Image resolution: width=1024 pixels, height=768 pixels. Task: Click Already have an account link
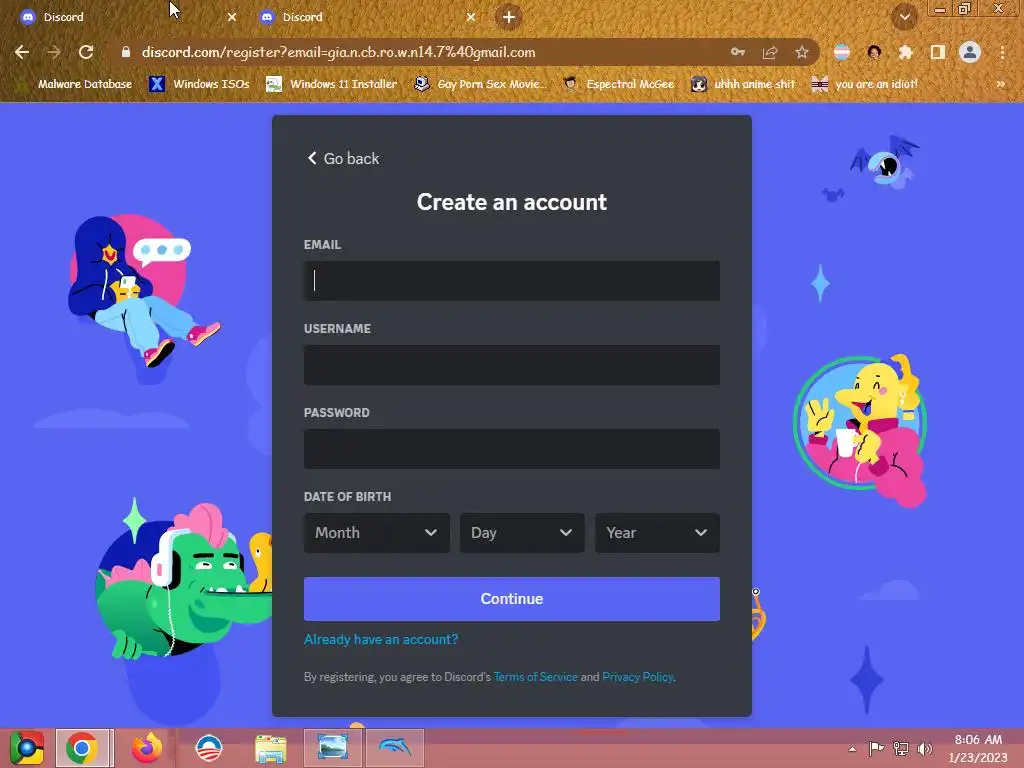[381, 639]
